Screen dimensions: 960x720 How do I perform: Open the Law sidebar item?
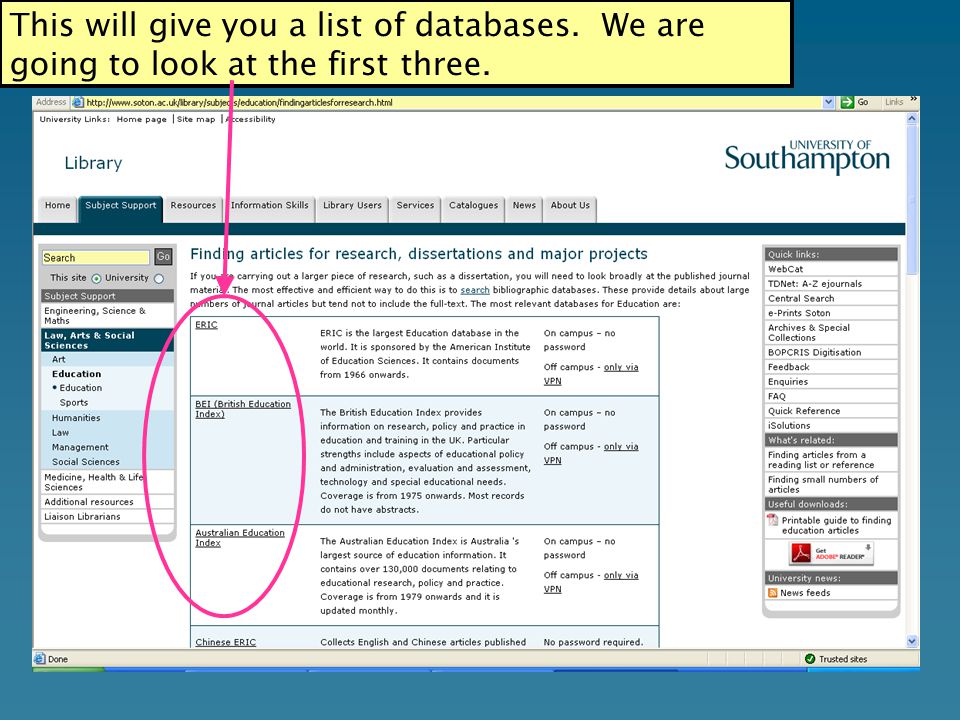click(x=60, y=433)
